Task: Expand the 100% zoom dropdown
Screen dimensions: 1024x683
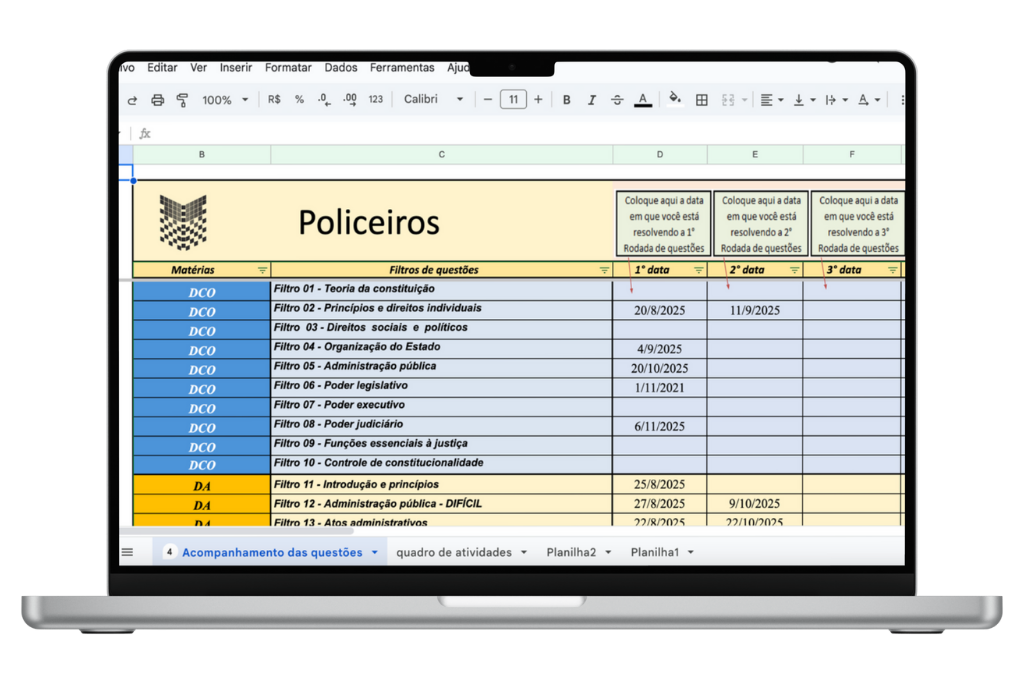Action: click(225, 100)
